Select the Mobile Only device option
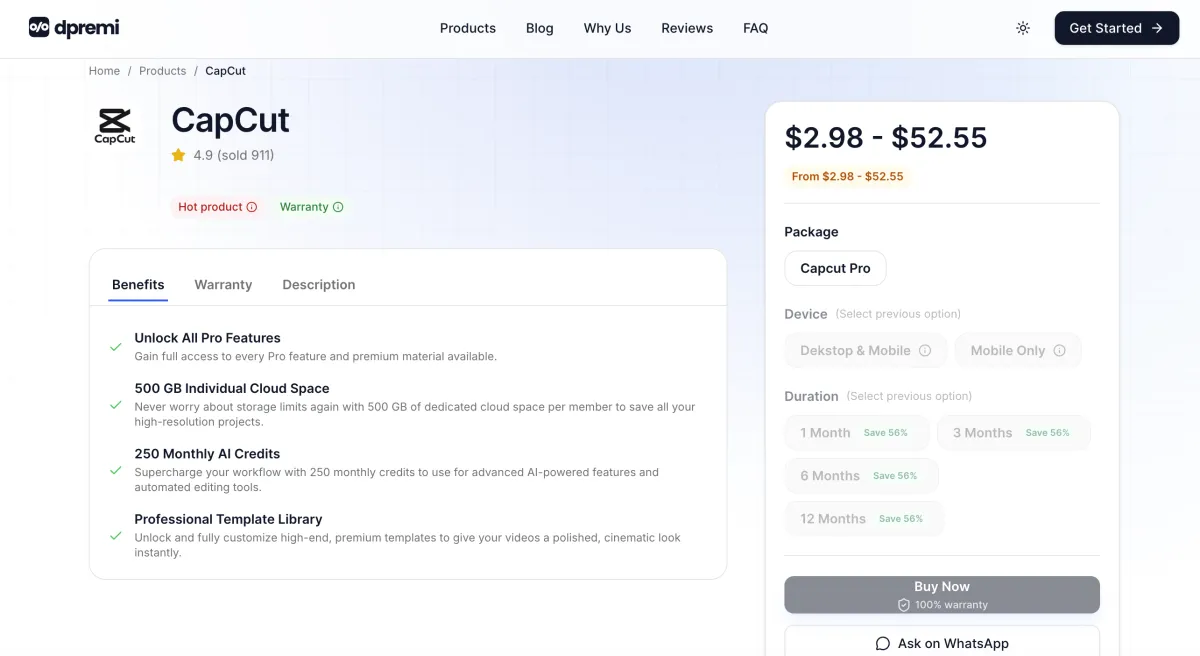This screenshot has height=656, width=1200. click(x=1017, y=350)
